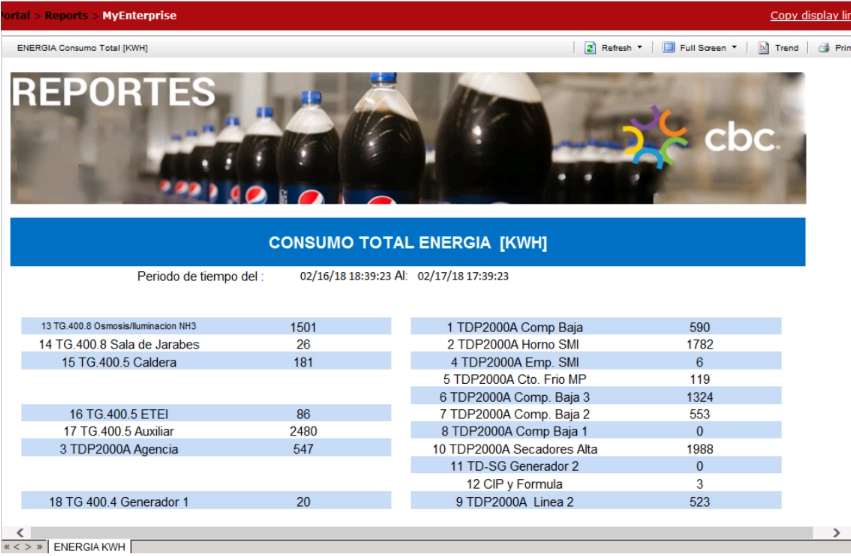Click the Copy display link

coord(810,15)
